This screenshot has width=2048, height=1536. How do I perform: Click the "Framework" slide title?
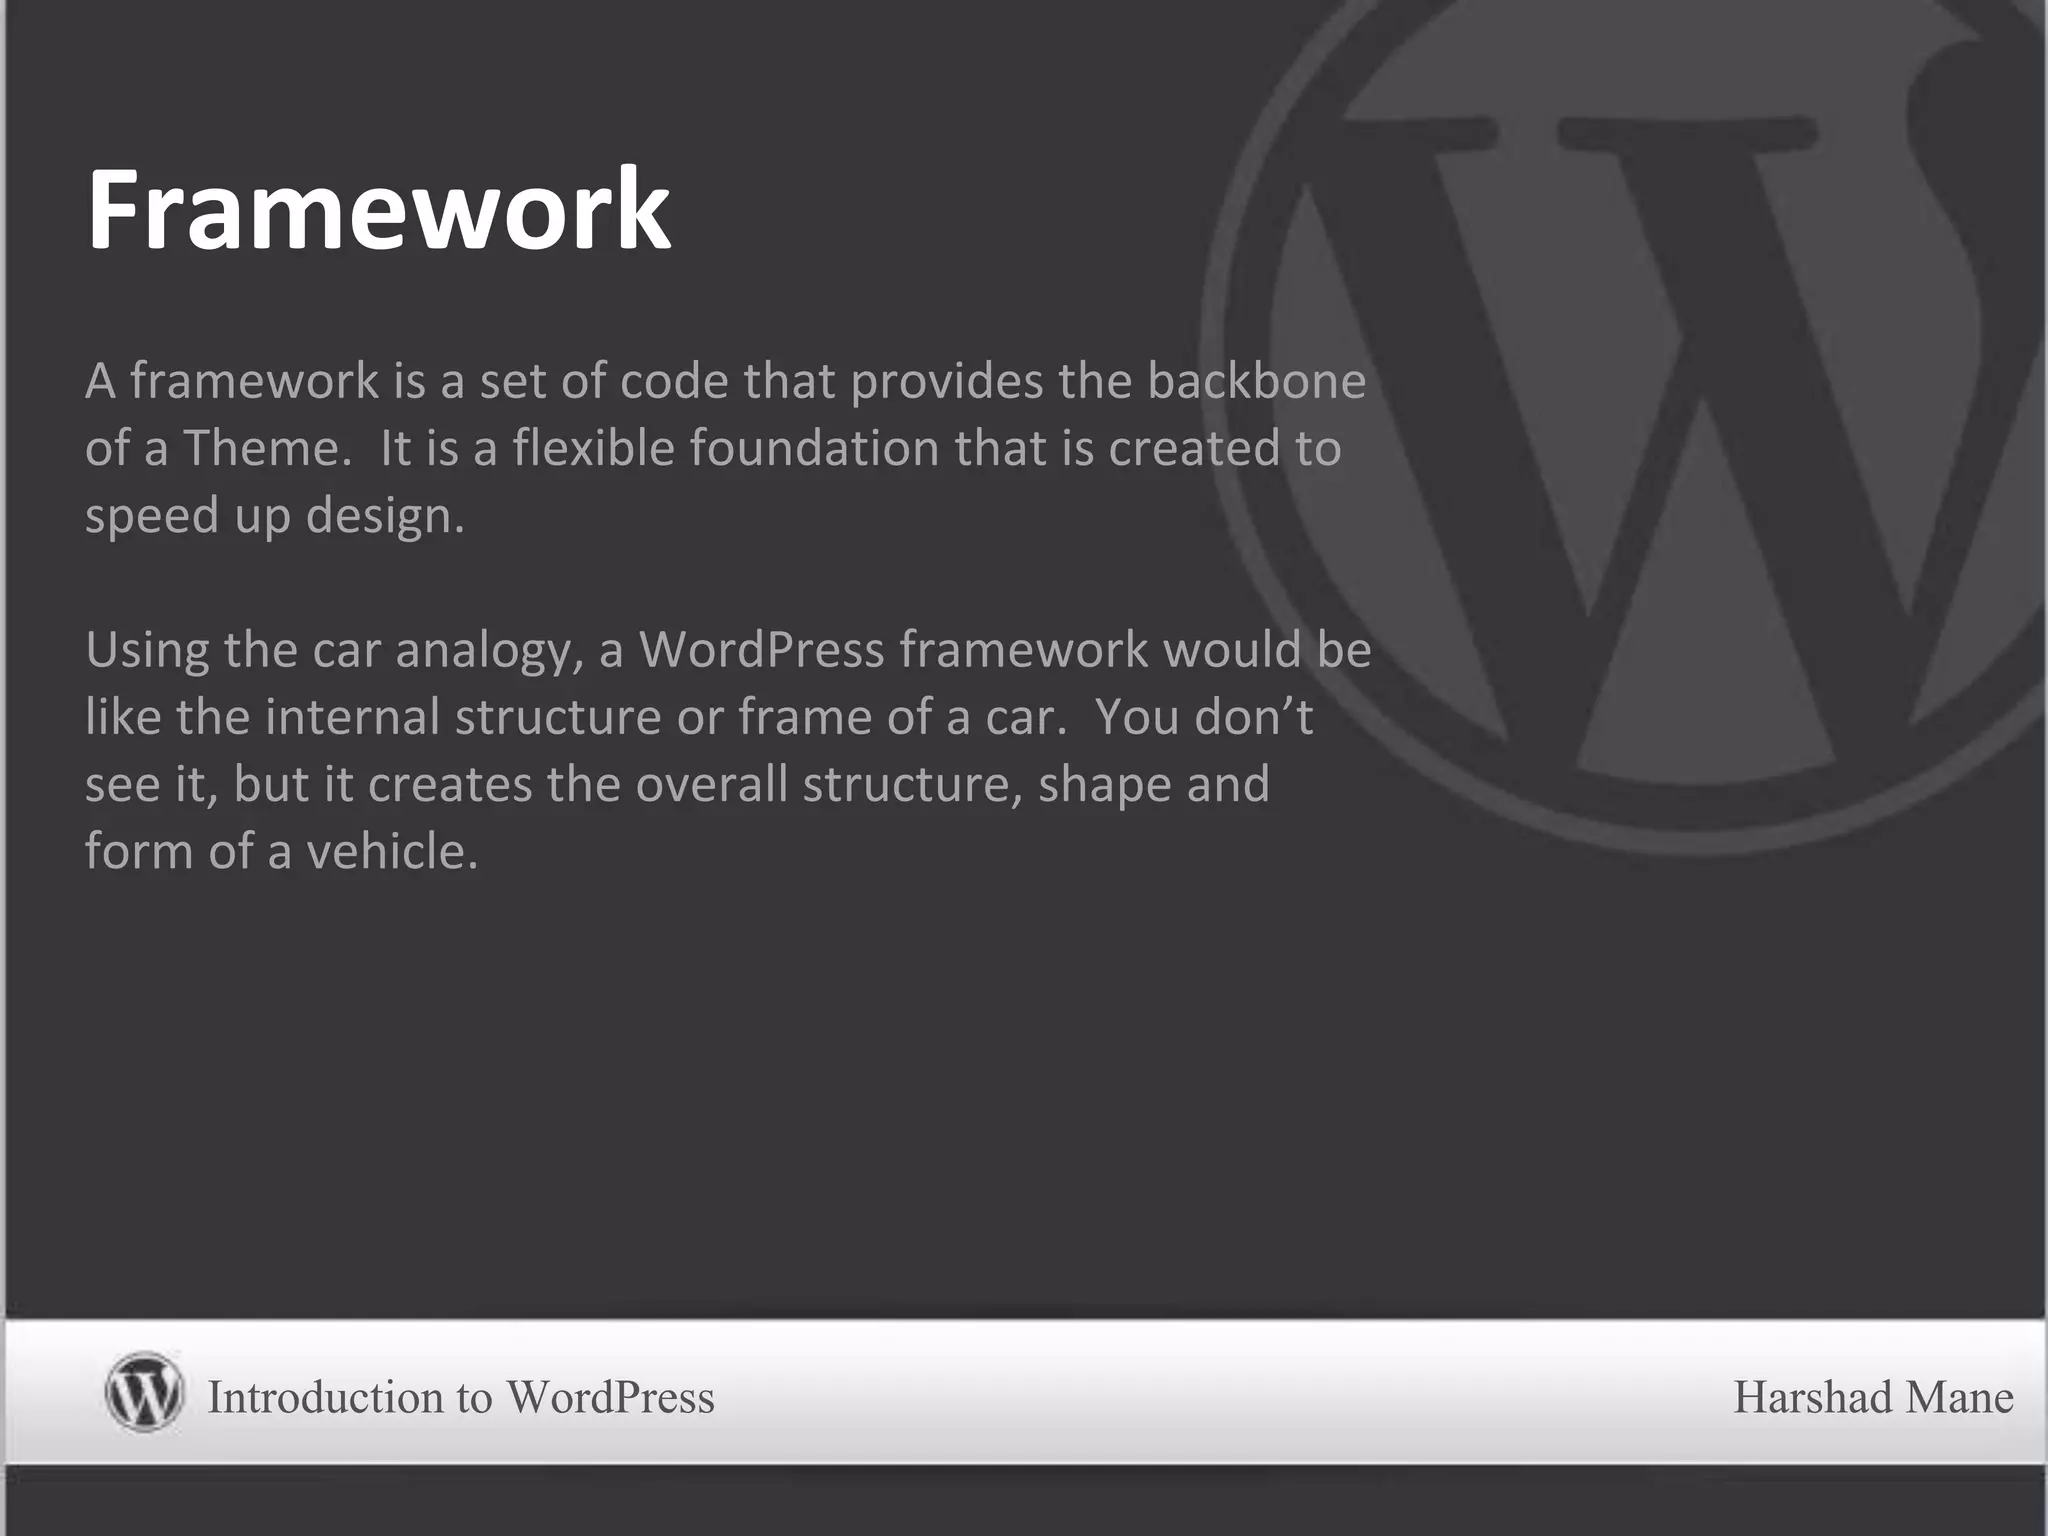pos(378,209)
